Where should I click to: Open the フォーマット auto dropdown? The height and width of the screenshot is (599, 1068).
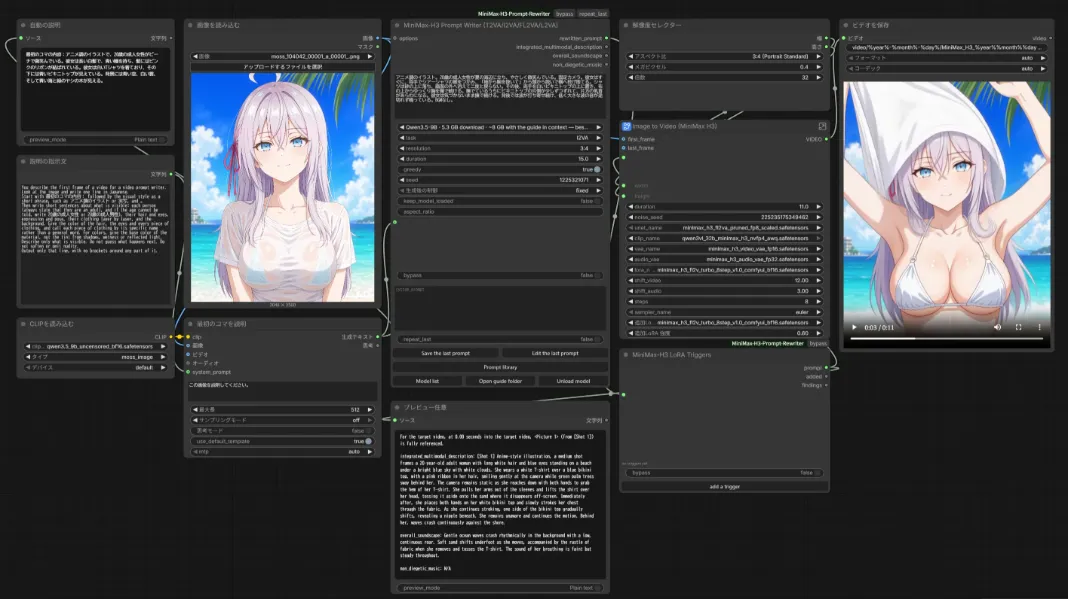point(947,58)
